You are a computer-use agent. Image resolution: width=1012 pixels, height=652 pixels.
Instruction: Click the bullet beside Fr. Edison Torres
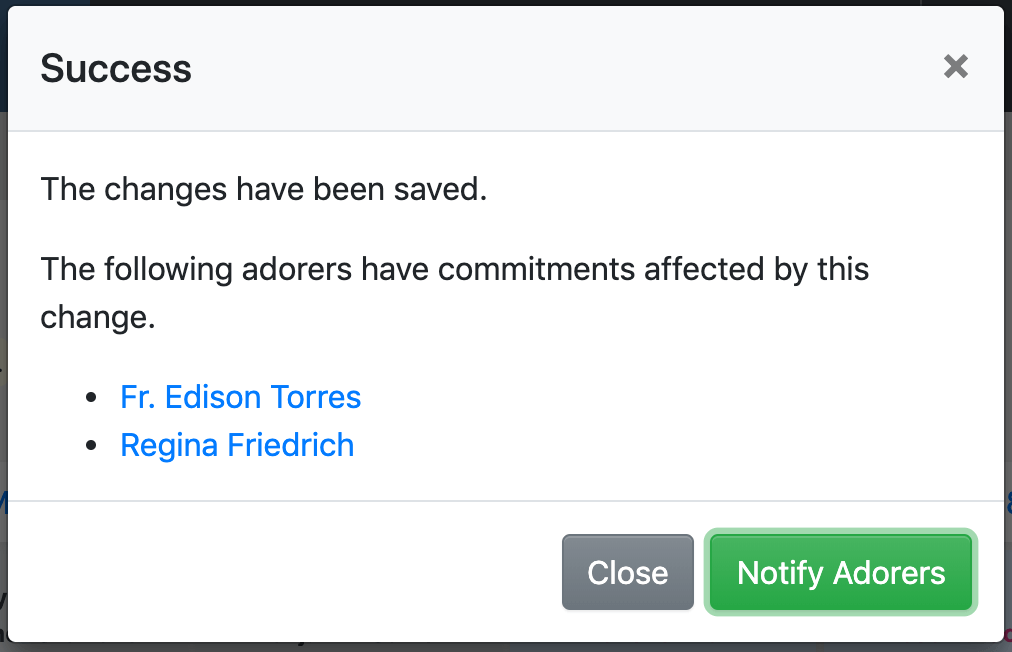point(93,398)
